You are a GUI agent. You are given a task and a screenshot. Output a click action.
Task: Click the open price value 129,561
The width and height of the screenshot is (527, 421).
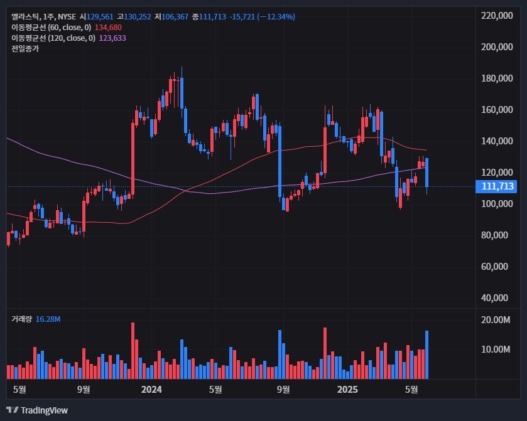pyautogui.click(x=100, y=17)
